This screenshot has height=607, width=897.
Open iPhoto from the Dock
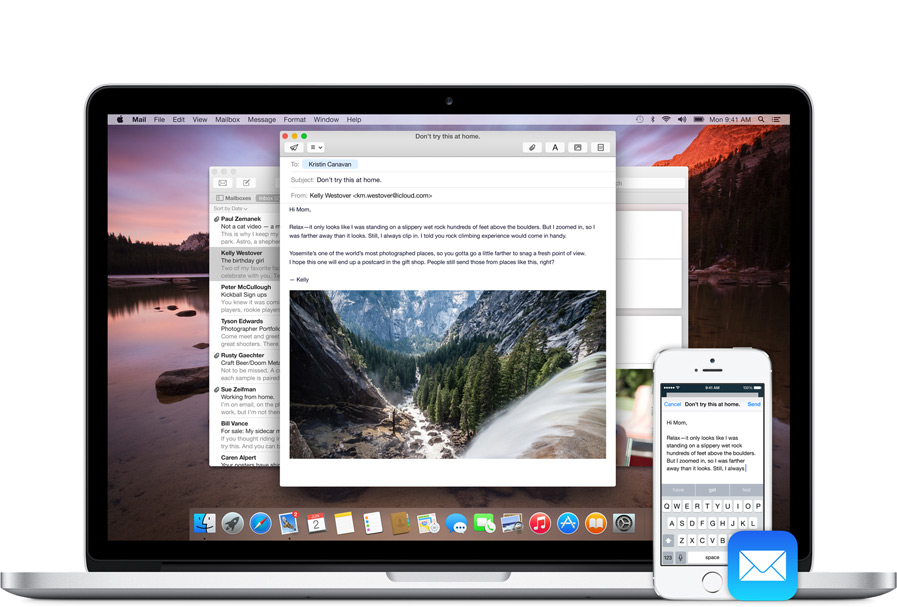(511, 523)
